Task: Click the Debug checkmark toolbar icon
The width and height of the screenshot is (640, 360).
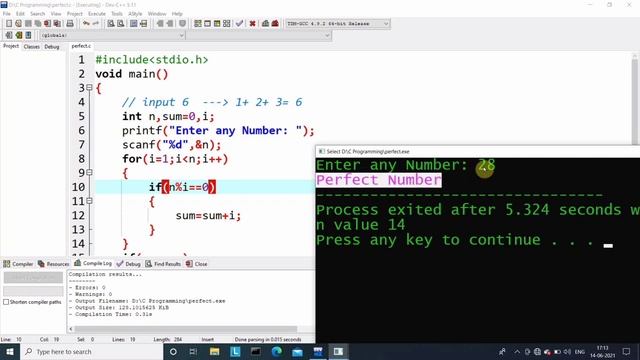Action: 240,24
